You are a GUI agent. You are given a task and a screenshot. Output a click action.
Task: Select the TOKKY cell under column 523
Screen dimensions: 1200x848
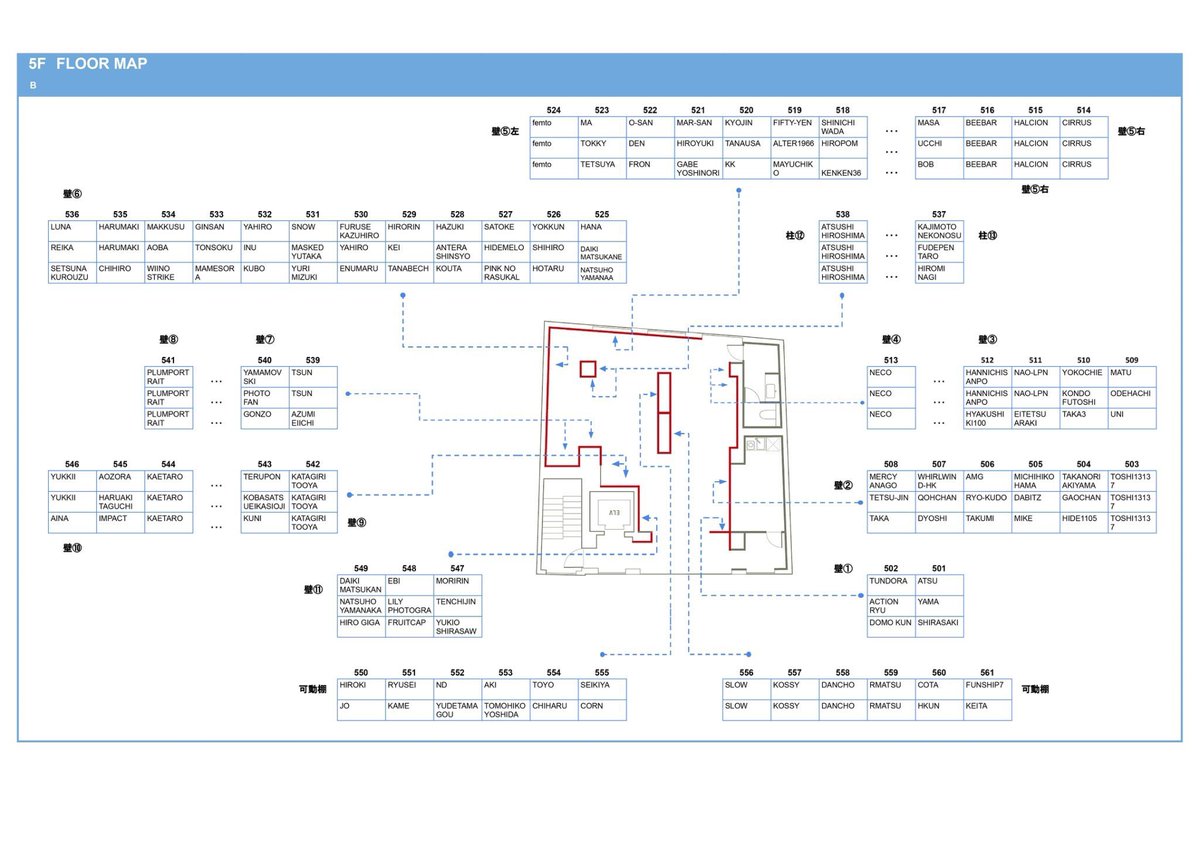click(x=603, y=148)
